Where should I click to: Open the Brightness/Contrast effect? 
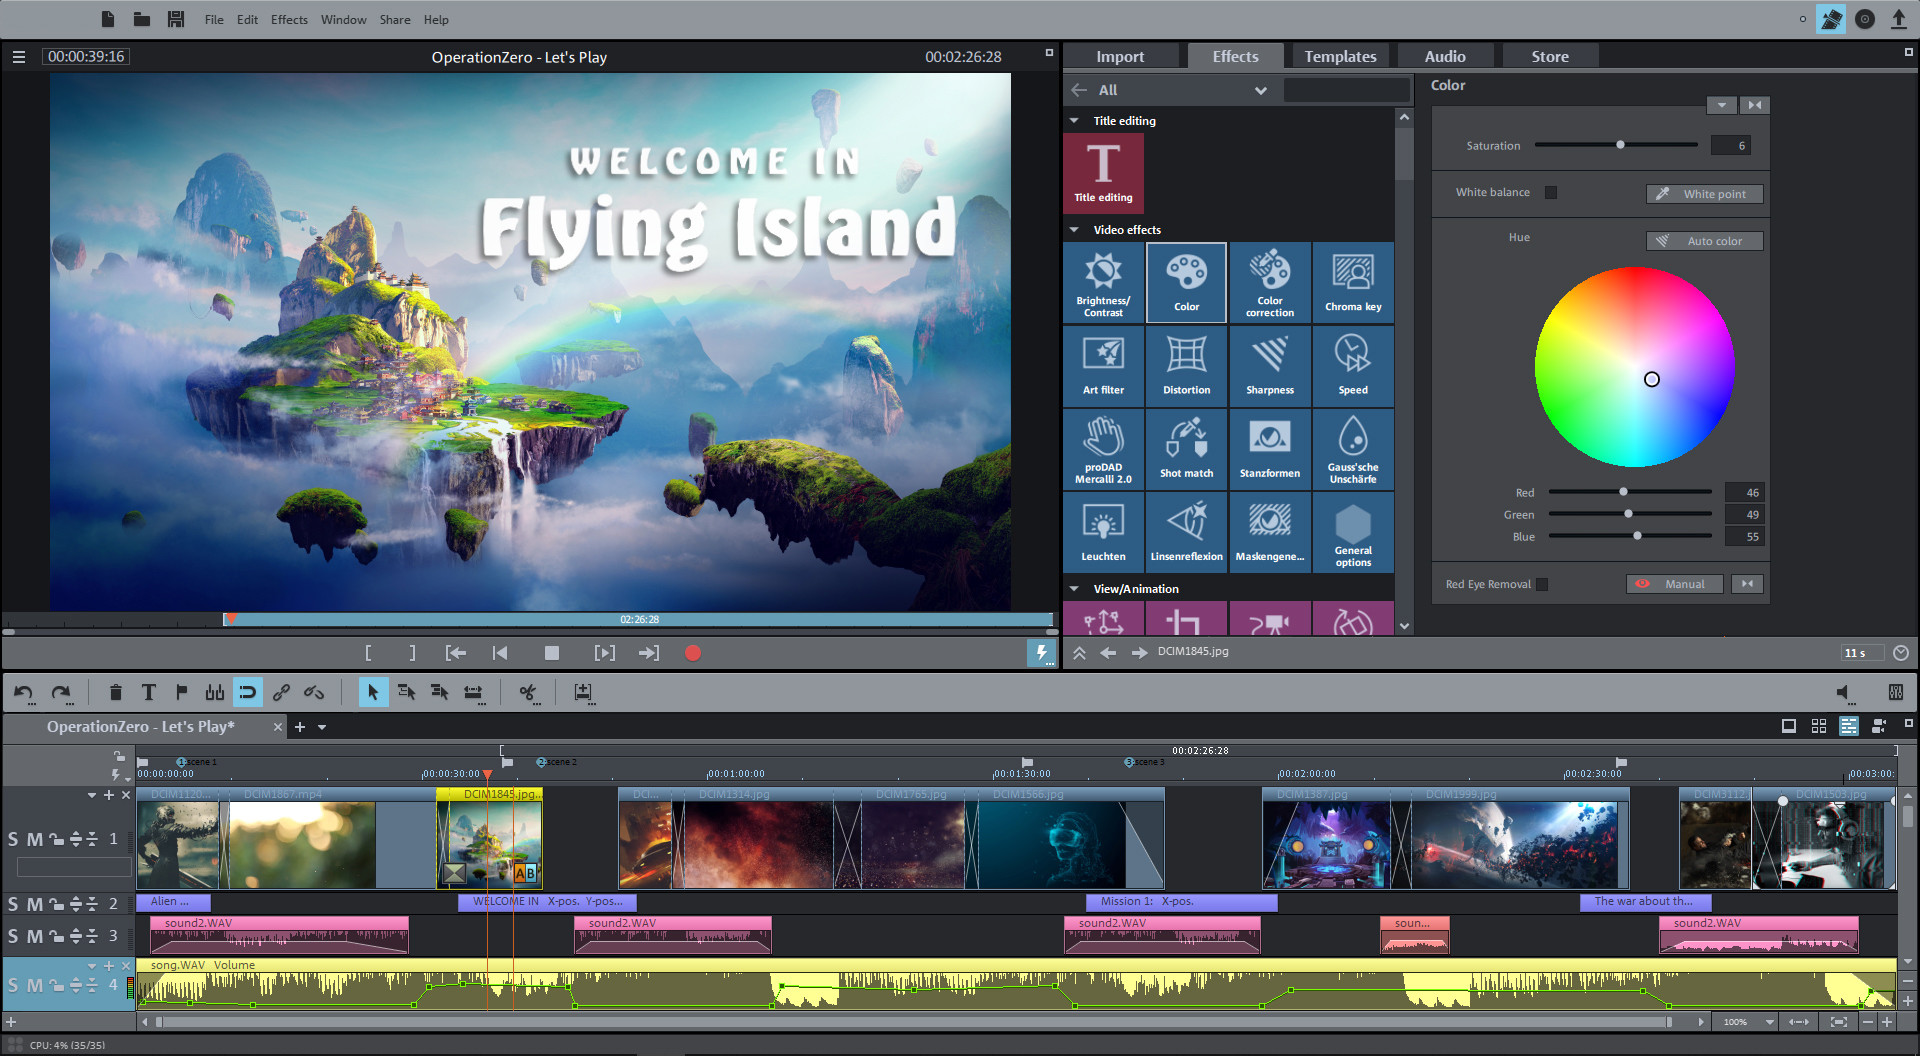tap(1103, 282)
